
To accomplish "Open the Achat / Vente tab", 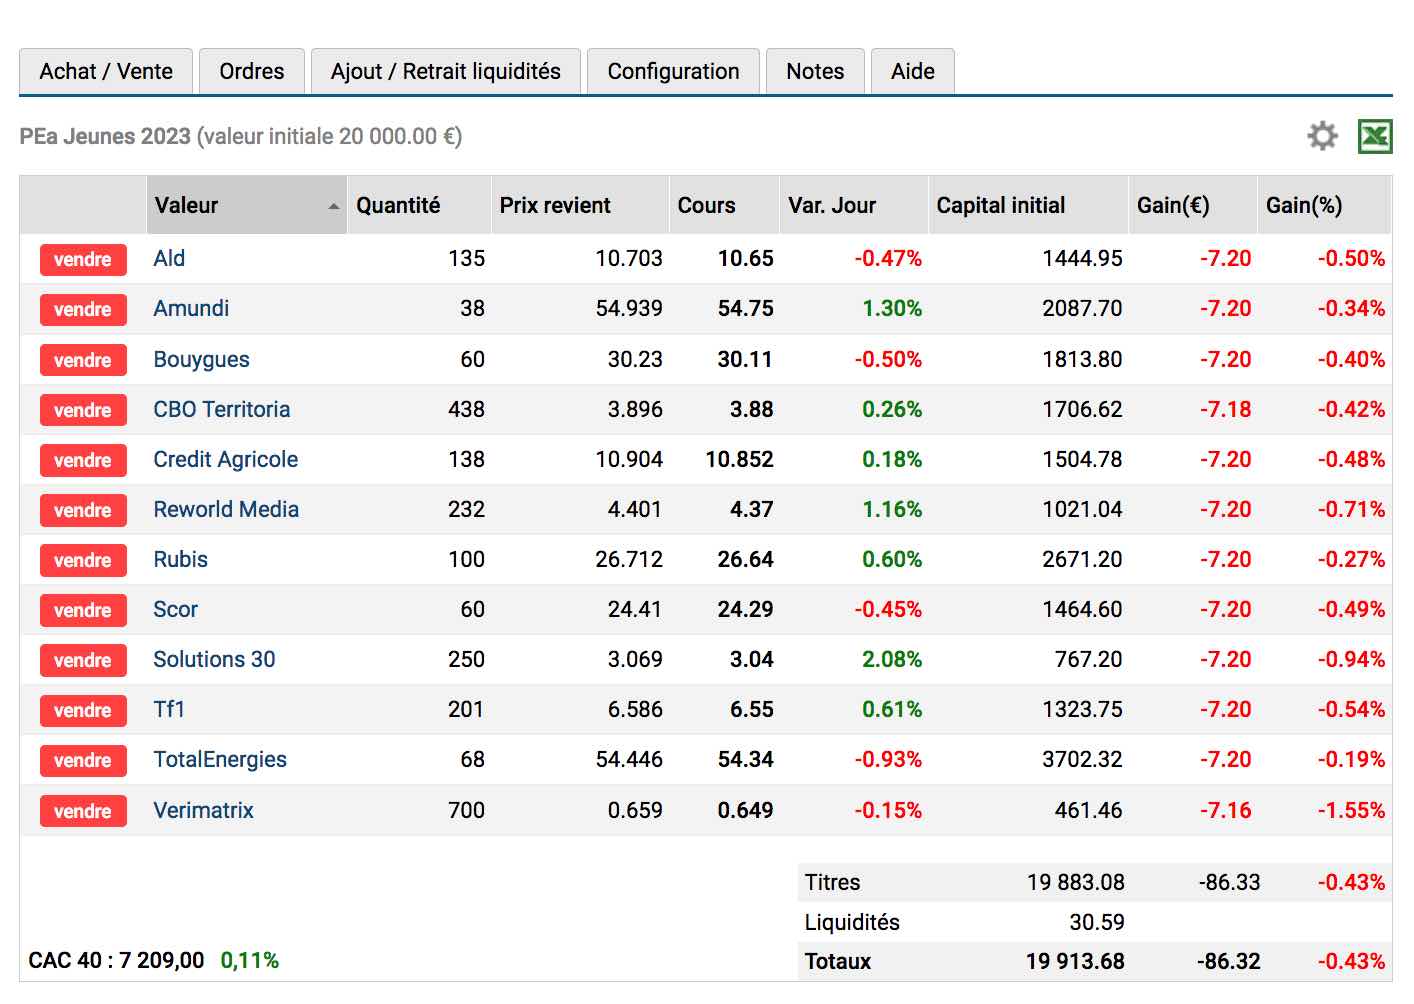I will coord(106,71).
